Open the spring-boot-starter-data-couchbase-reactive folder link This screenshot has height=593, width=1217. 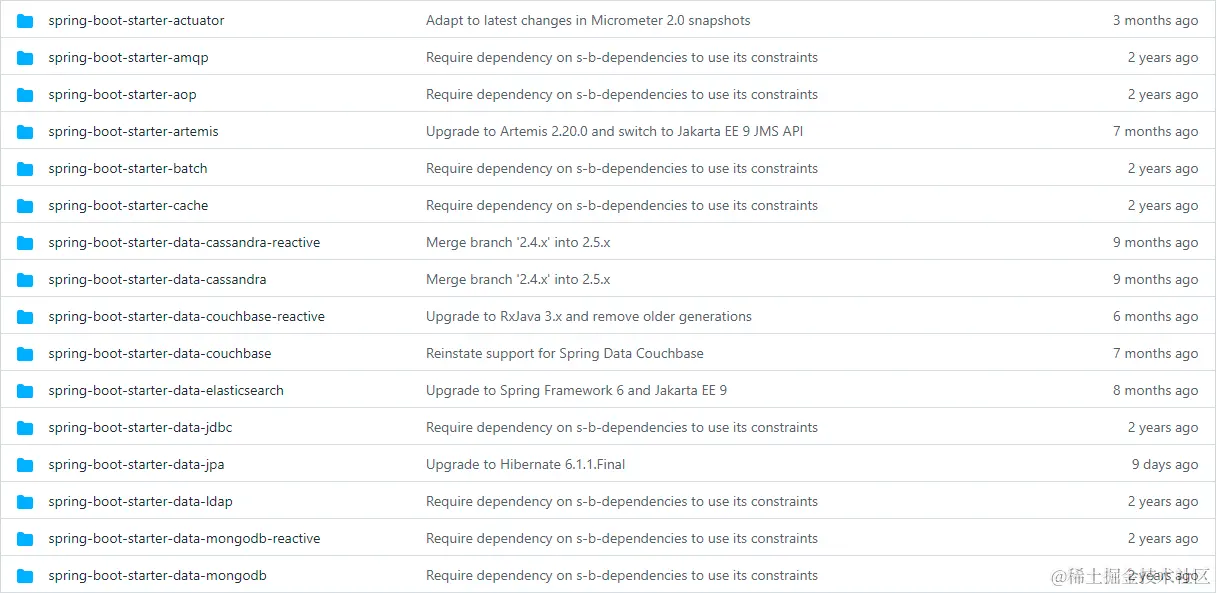pyautogui.click(x=186, y=317)
